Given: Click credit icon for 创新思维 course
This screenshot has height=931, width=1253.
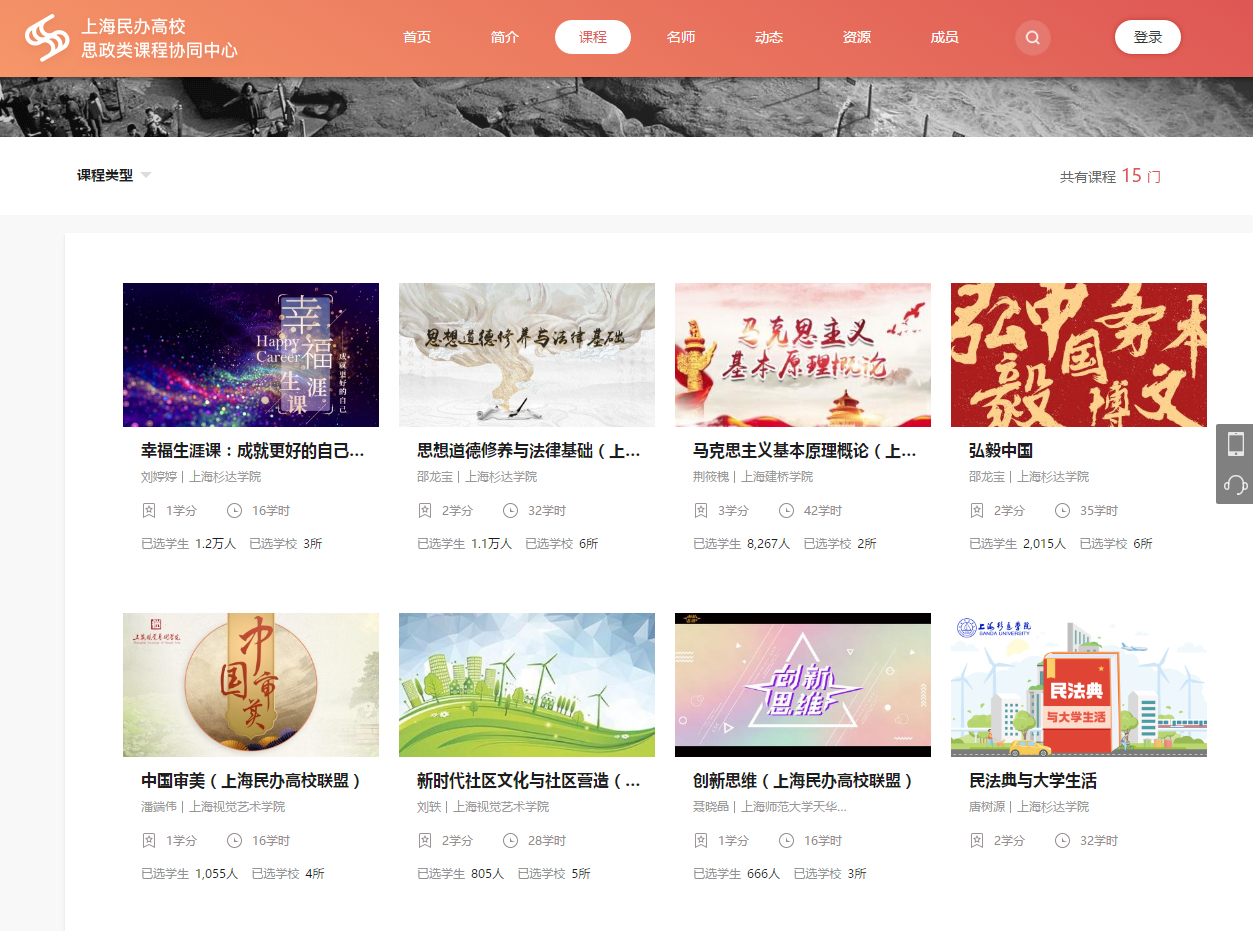Looking at the screenshot, I should coord(701,841).
